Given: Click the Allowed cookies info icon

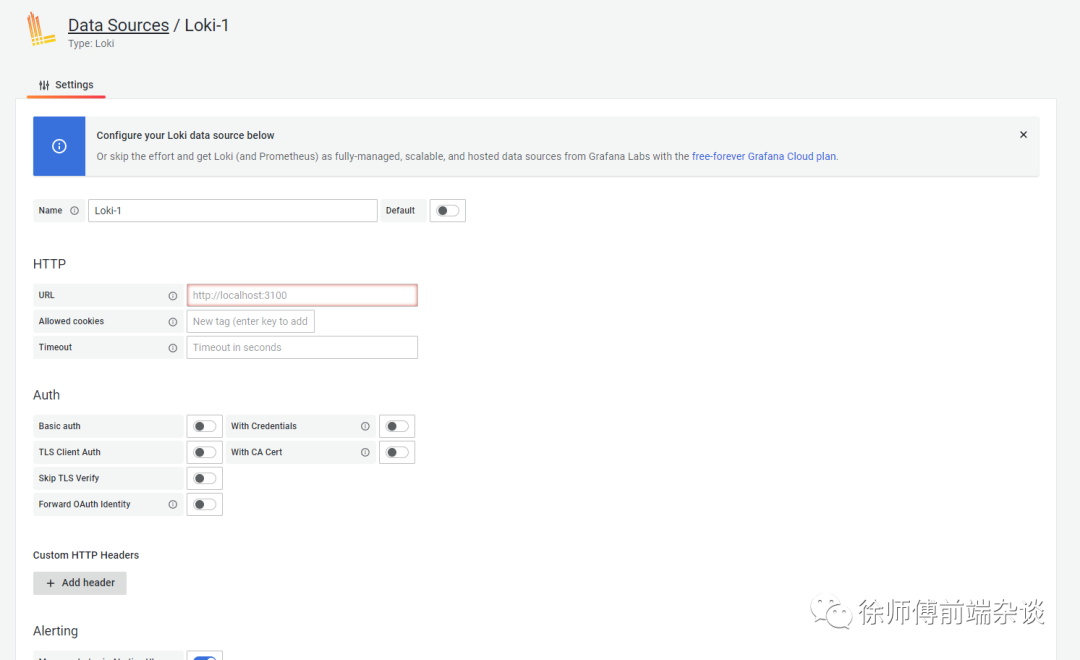Looking at the screenshot, I should click(173, 322).
